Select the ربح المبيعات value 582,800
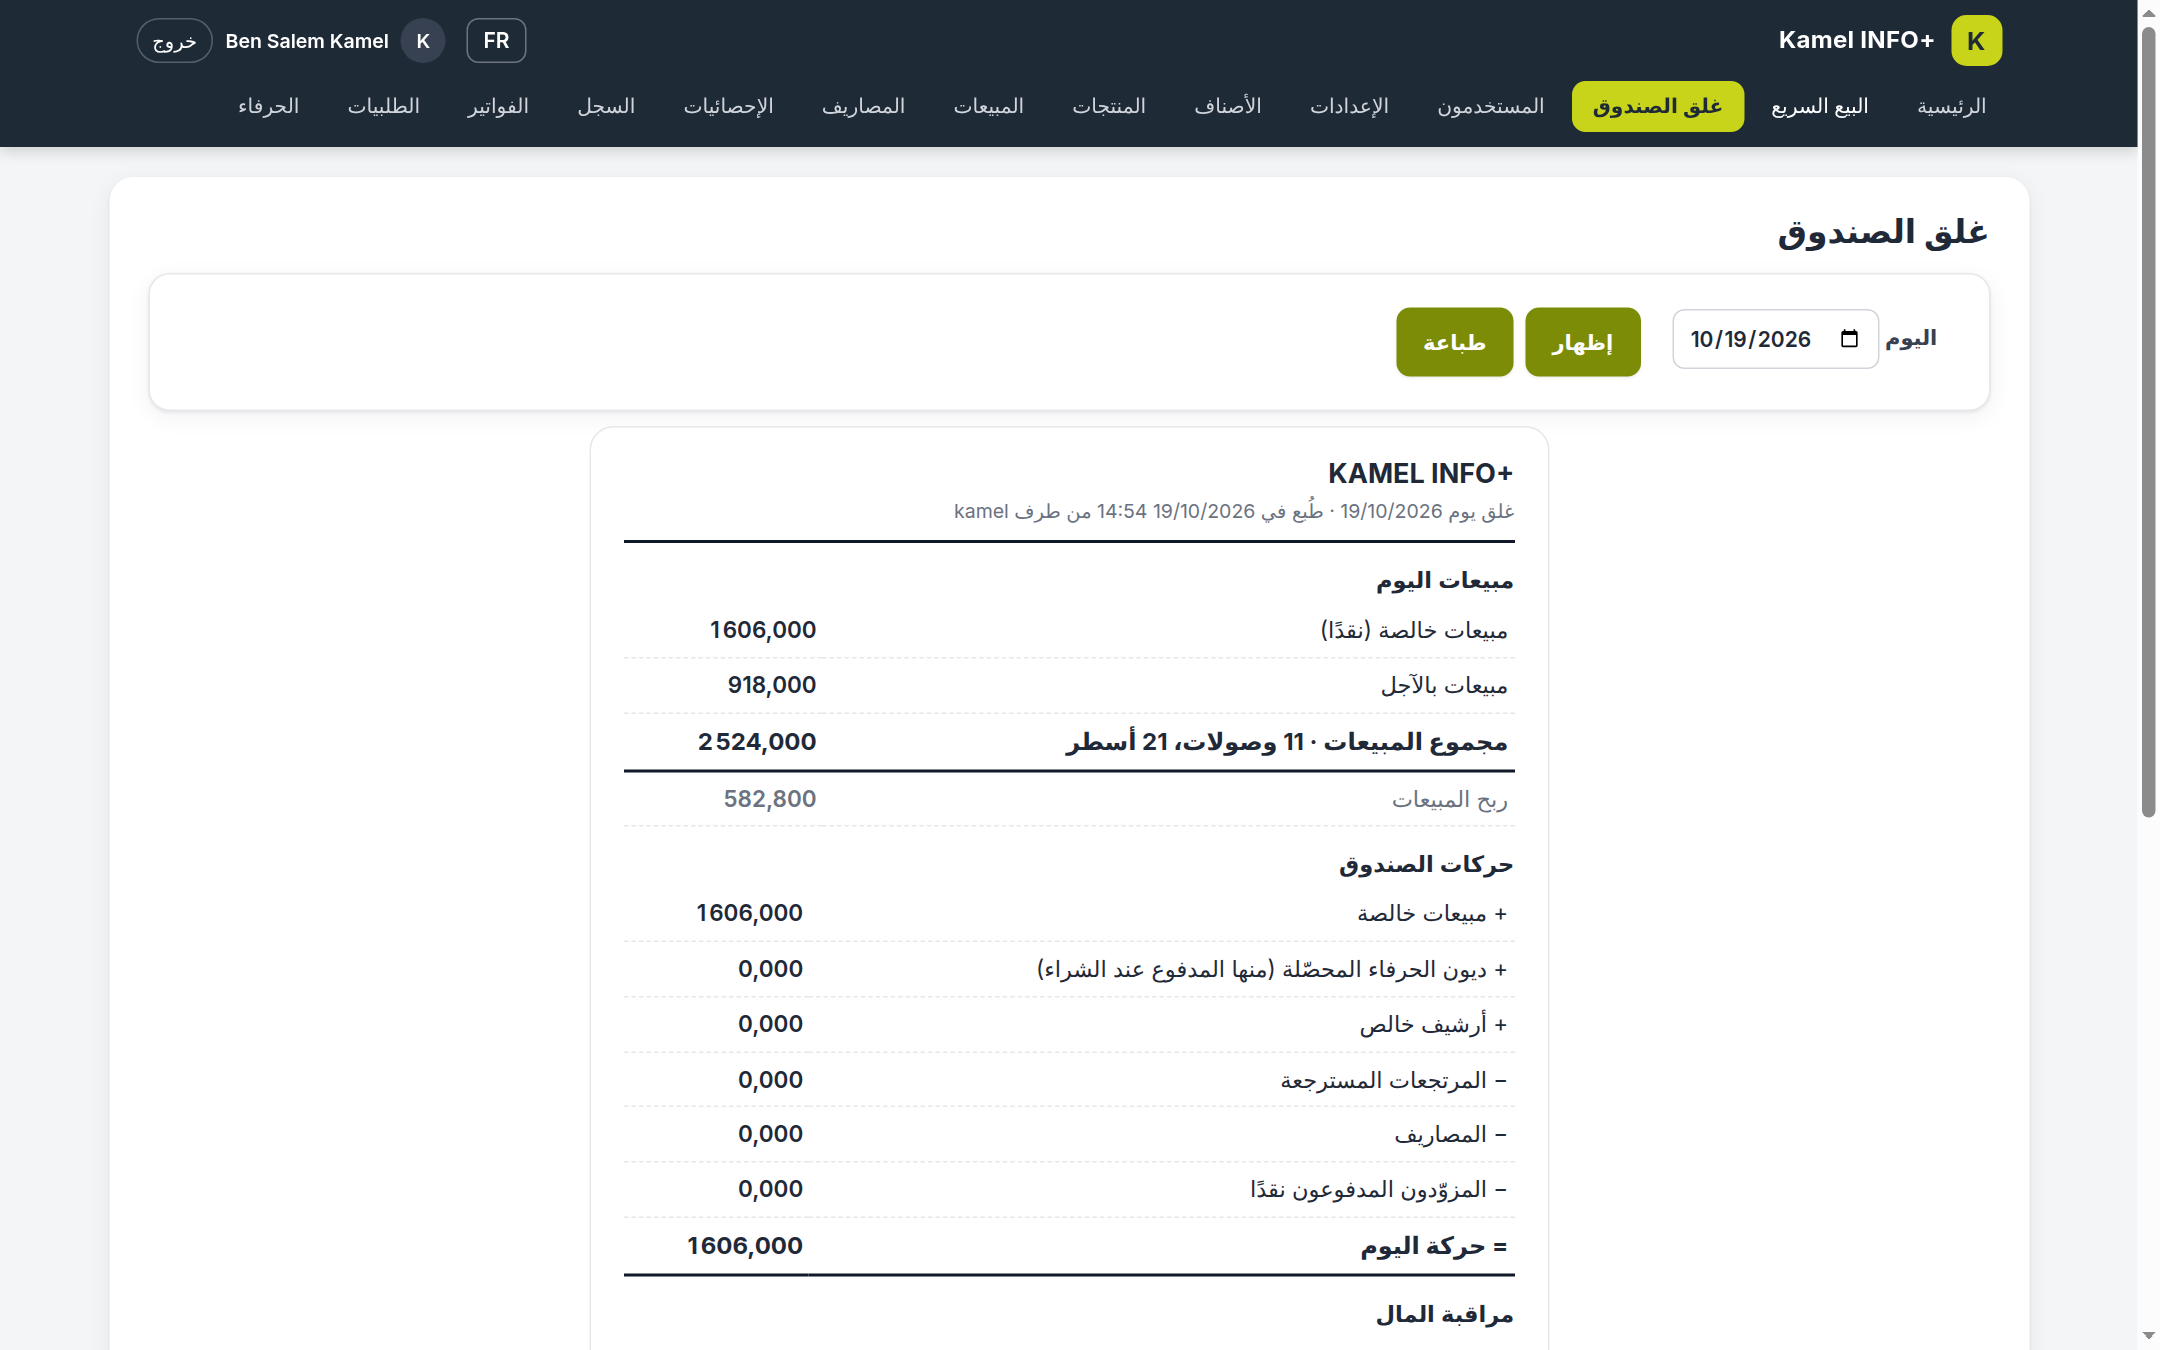Viewport: 2160px width, 1350px height. click(x=770, y=799)
